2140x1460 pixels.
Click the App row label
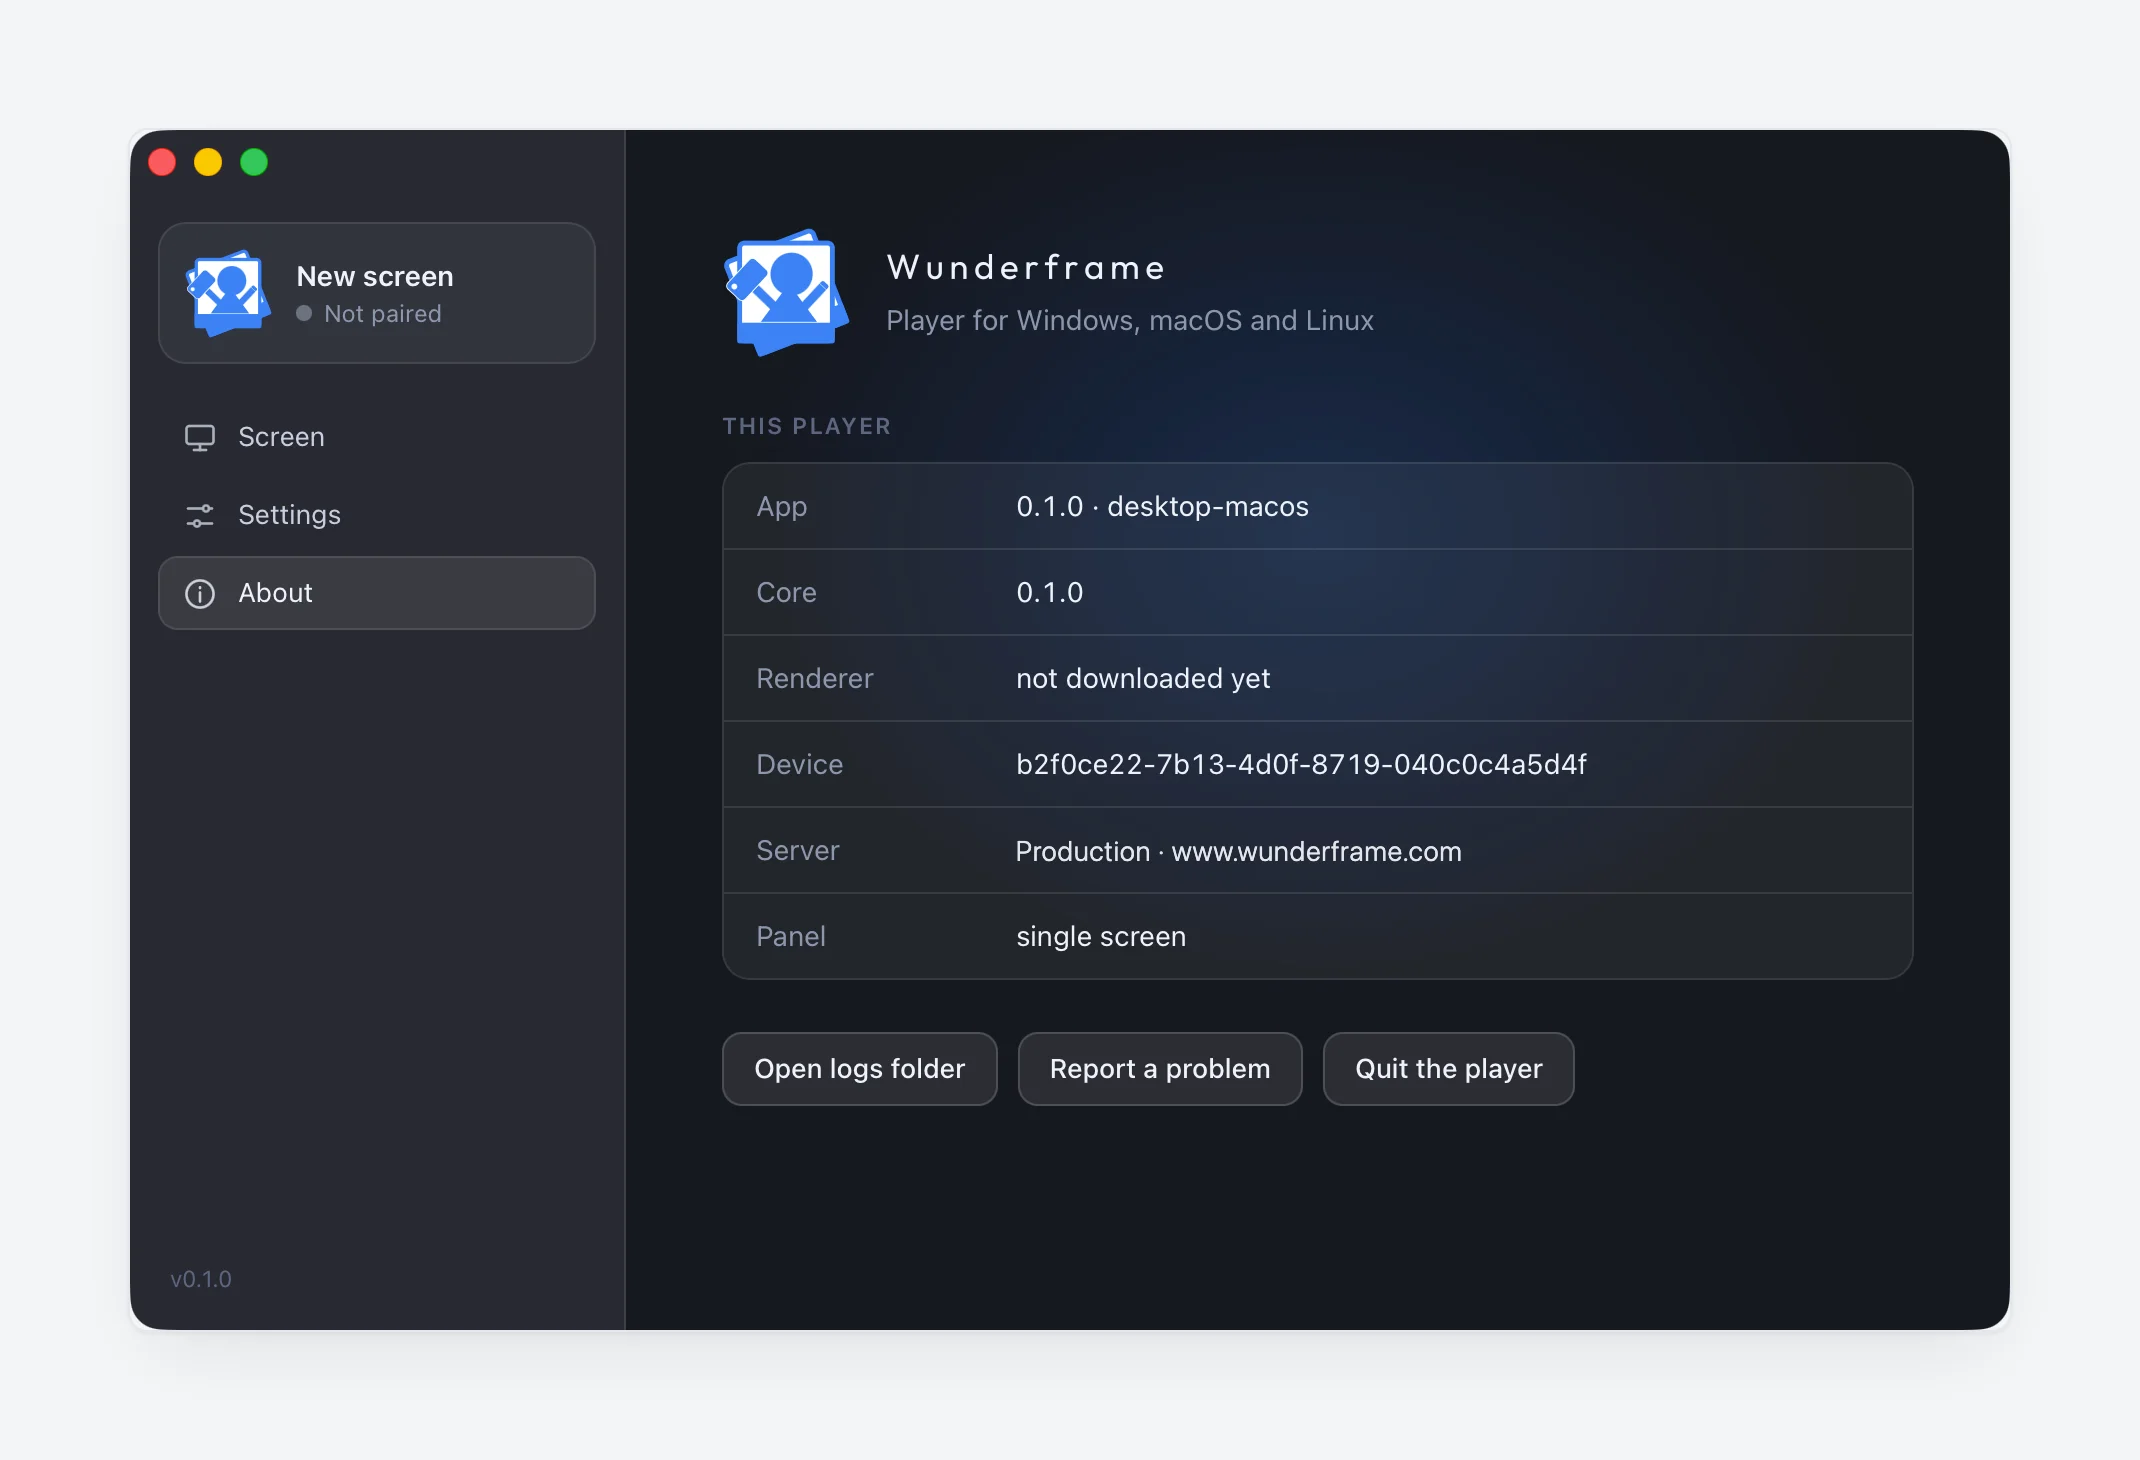click(782, 507)
